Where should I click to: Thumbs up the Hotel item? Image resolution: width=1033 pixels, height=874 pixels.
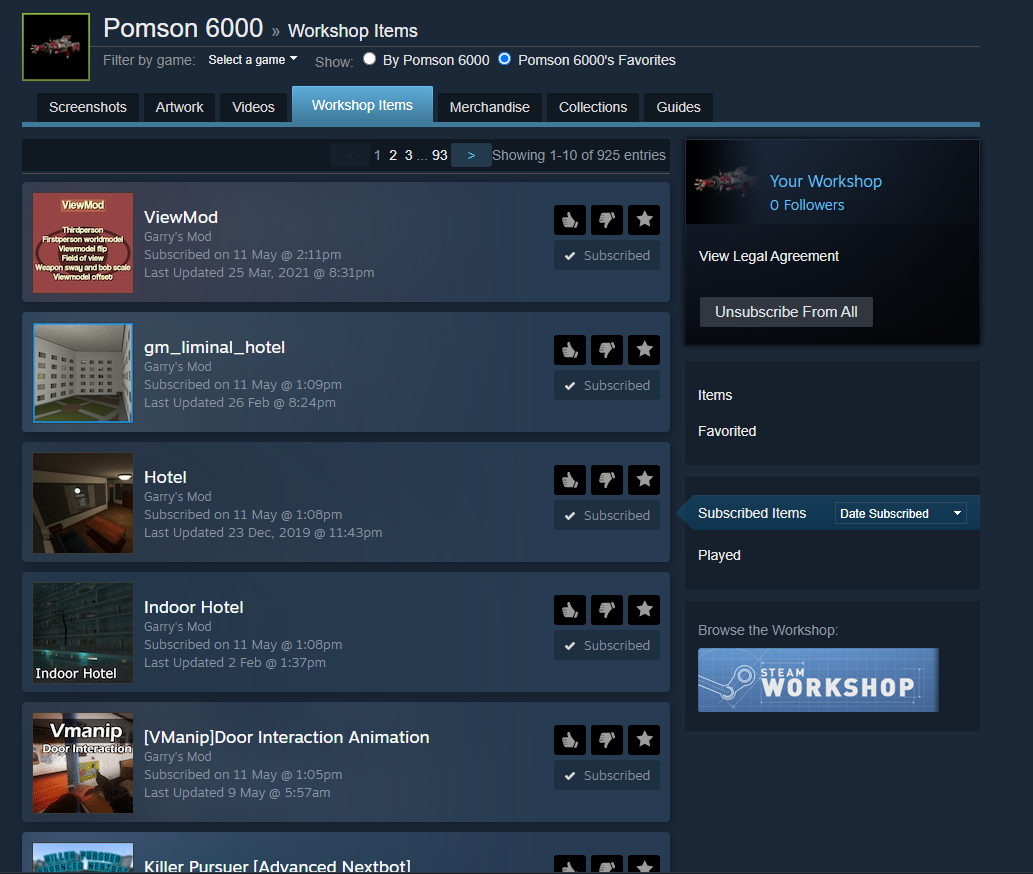[570, 479]
